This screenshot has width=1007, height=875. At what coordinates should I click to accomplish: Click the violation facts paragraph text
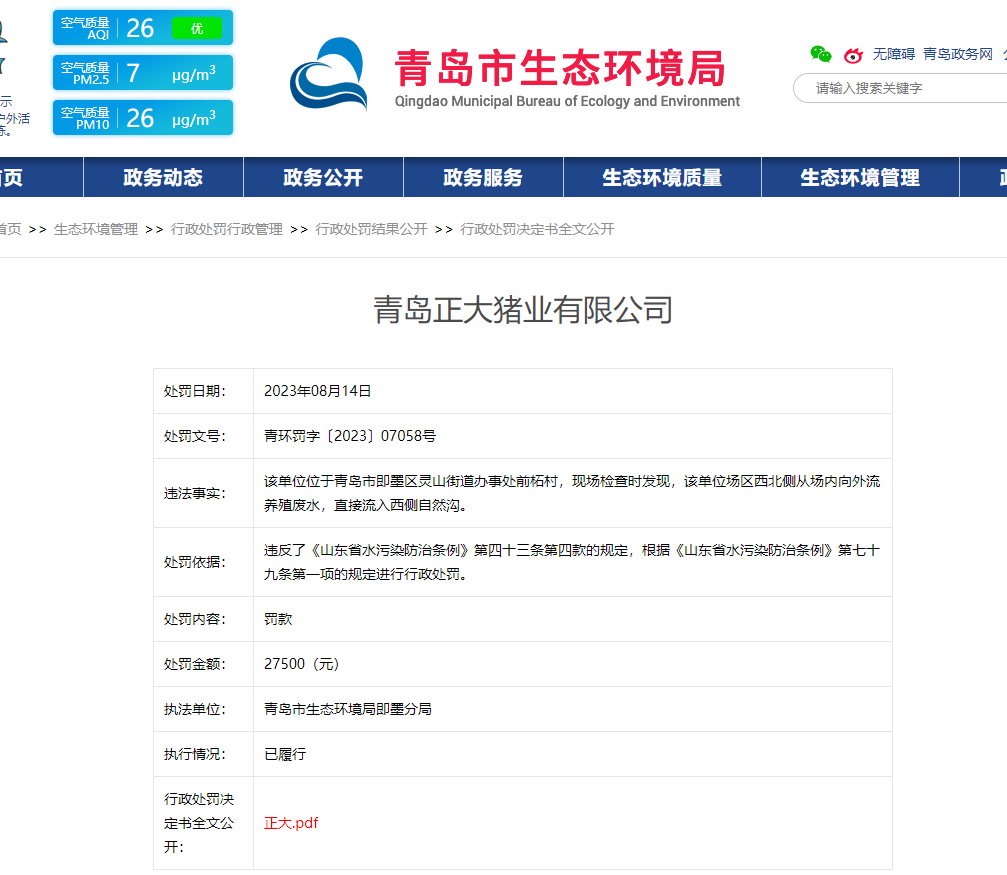(x=572, y=493)
